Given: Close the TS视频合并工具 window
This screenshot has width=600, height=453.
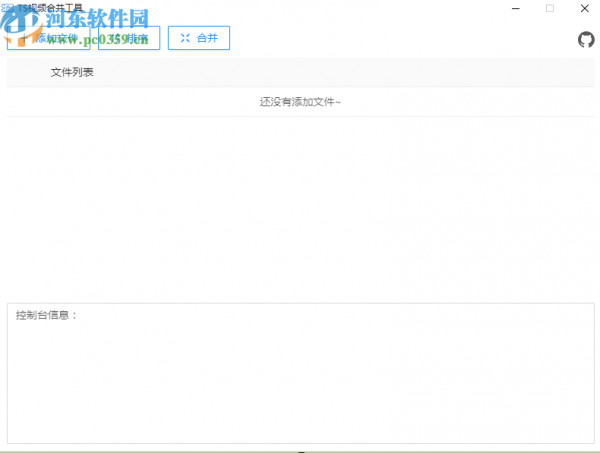Looking at the screenshot, I should [584, 8].
